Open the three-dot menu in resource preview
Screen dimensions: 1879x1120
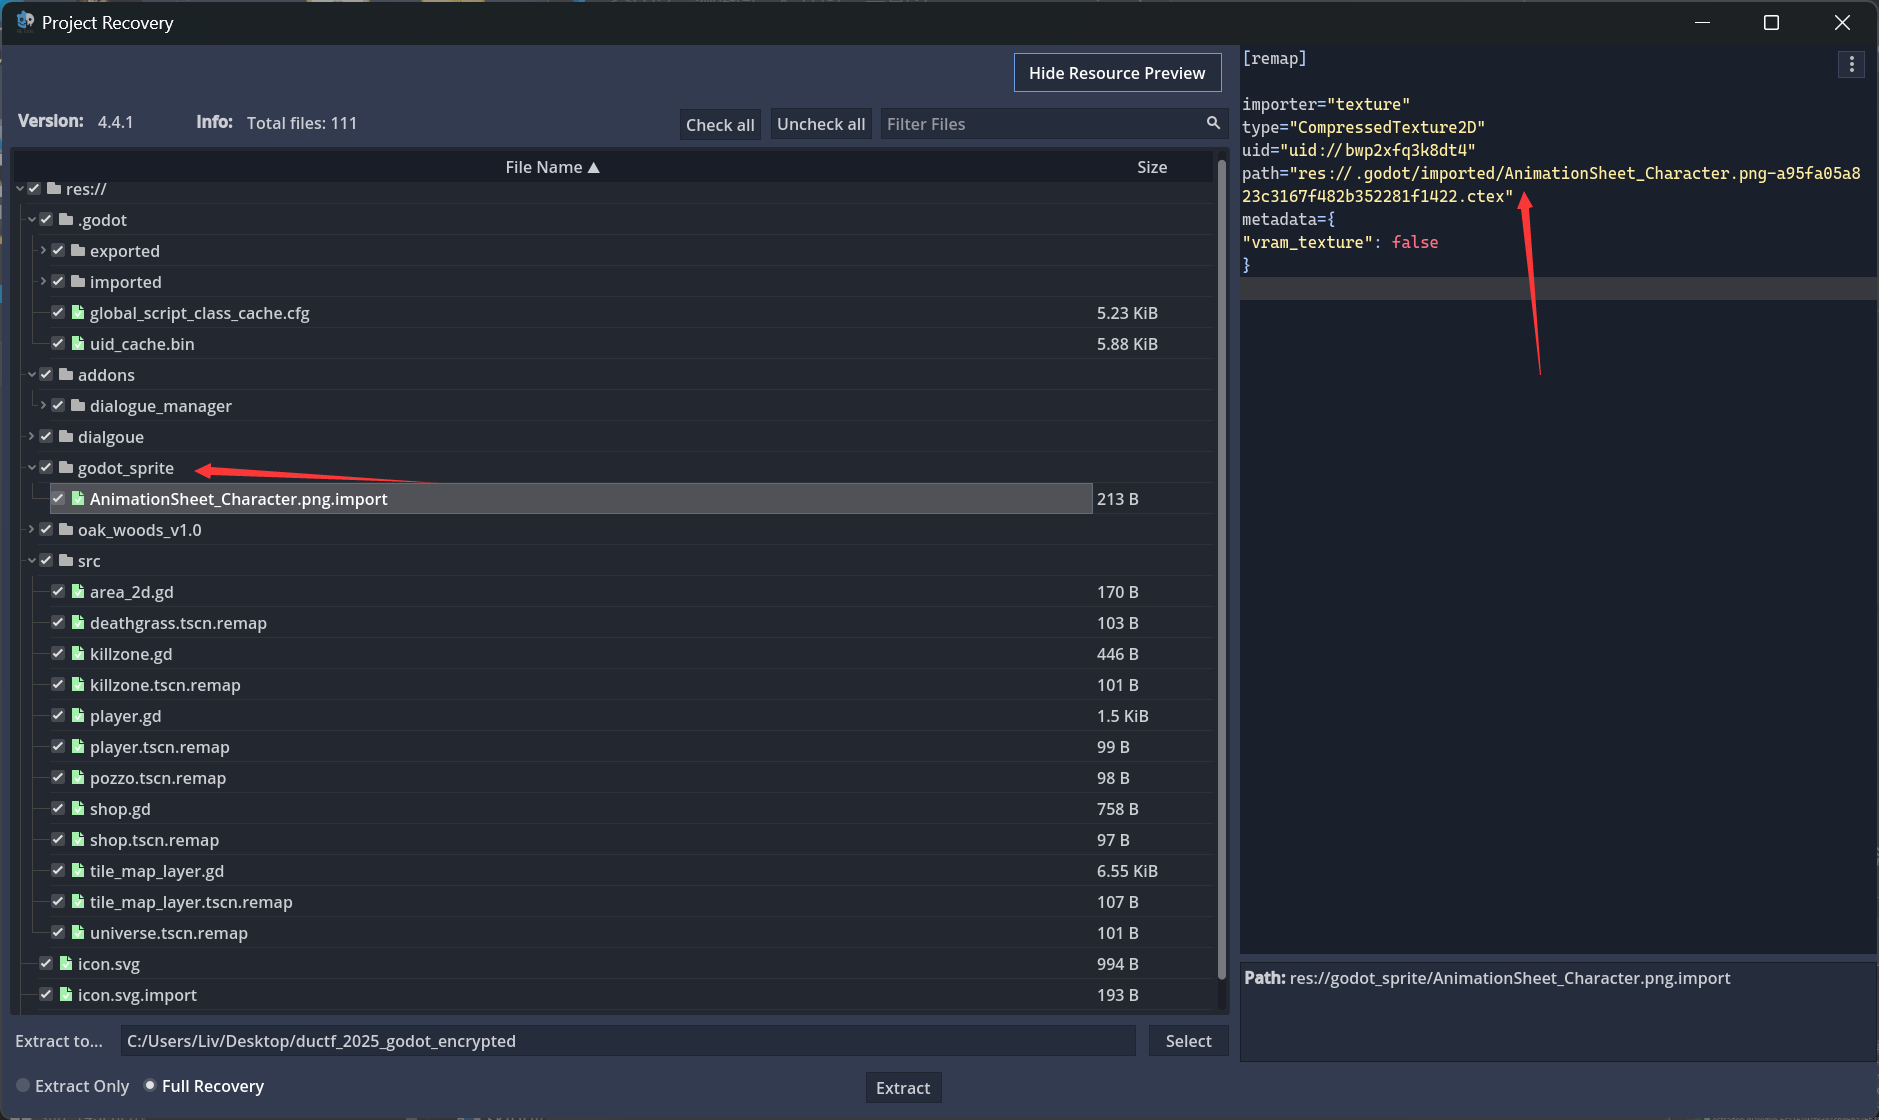tap(1852, 64)
